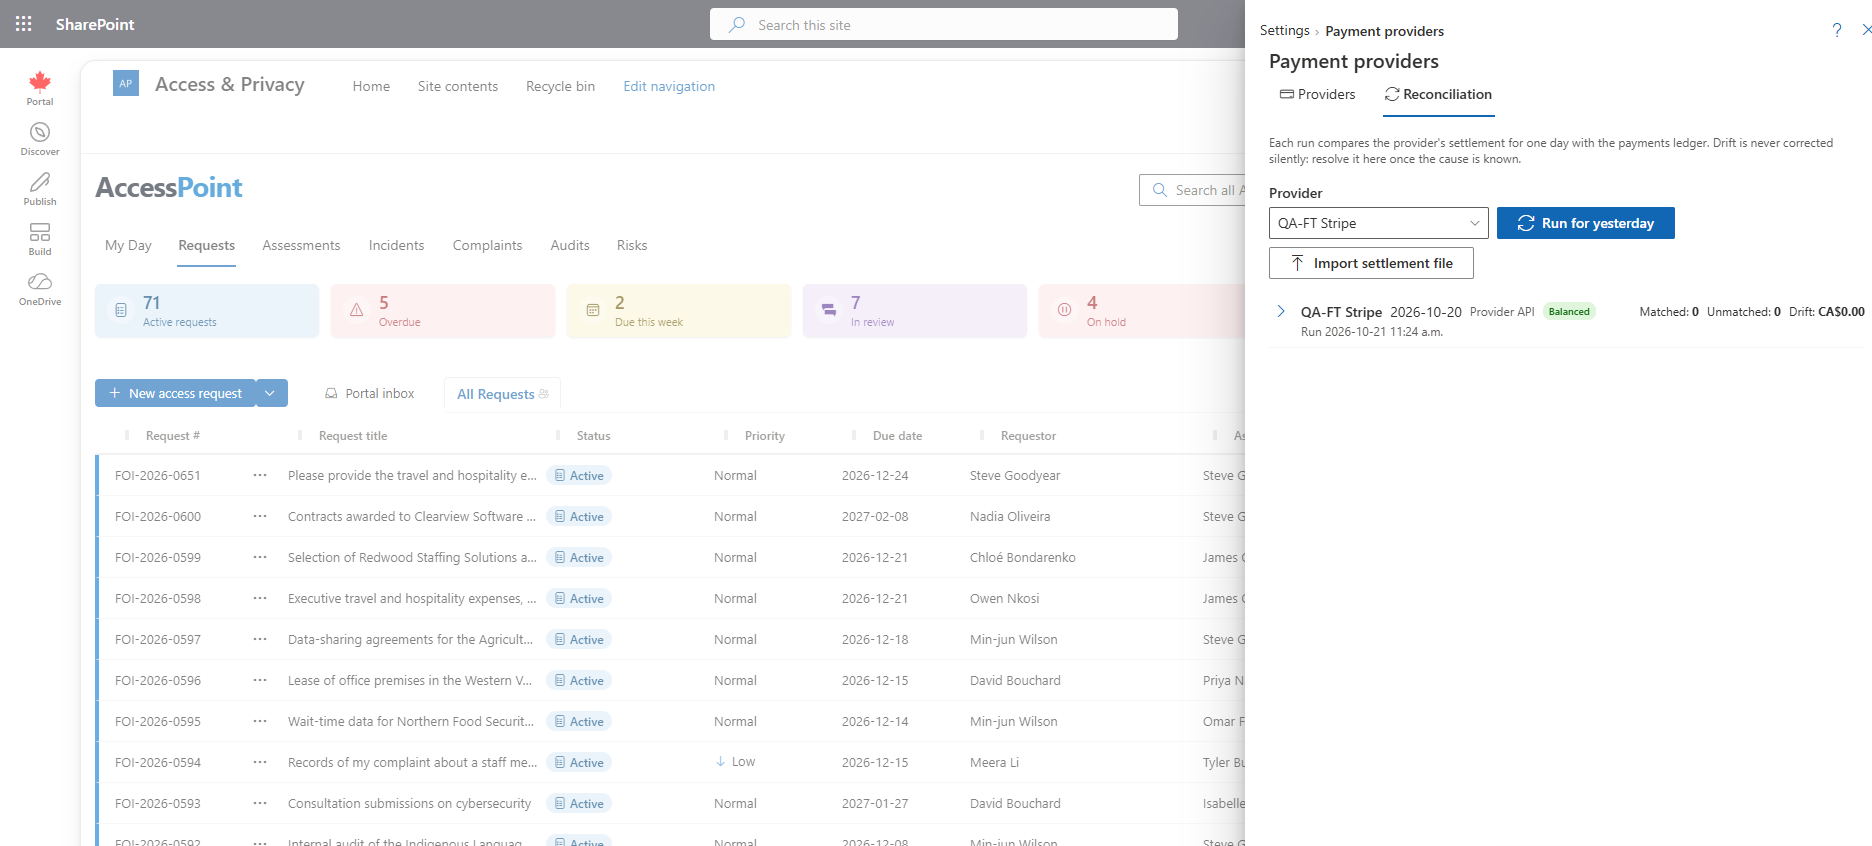The height and width of the screenshot is (846, 1872).
Task: Click the Active status on FOI-2026-0600
Action: 579,516
